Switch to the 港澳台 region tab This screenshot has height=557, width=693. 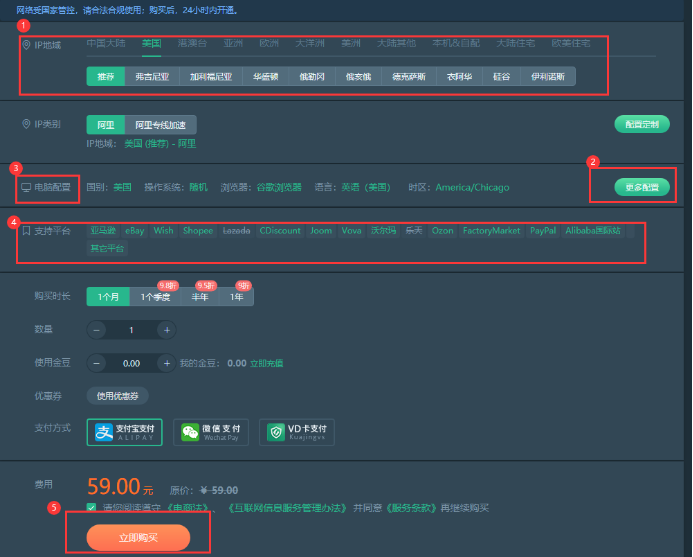(x=192, y=43)
